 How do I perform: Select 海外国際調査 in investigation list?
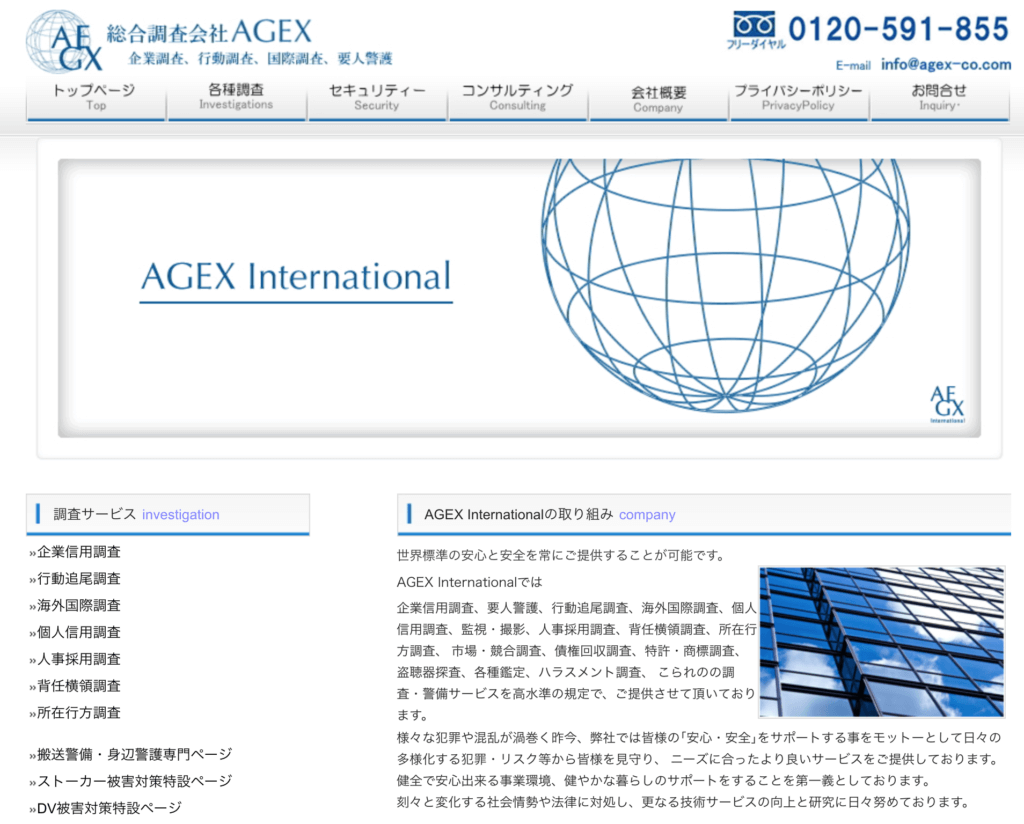79,606
